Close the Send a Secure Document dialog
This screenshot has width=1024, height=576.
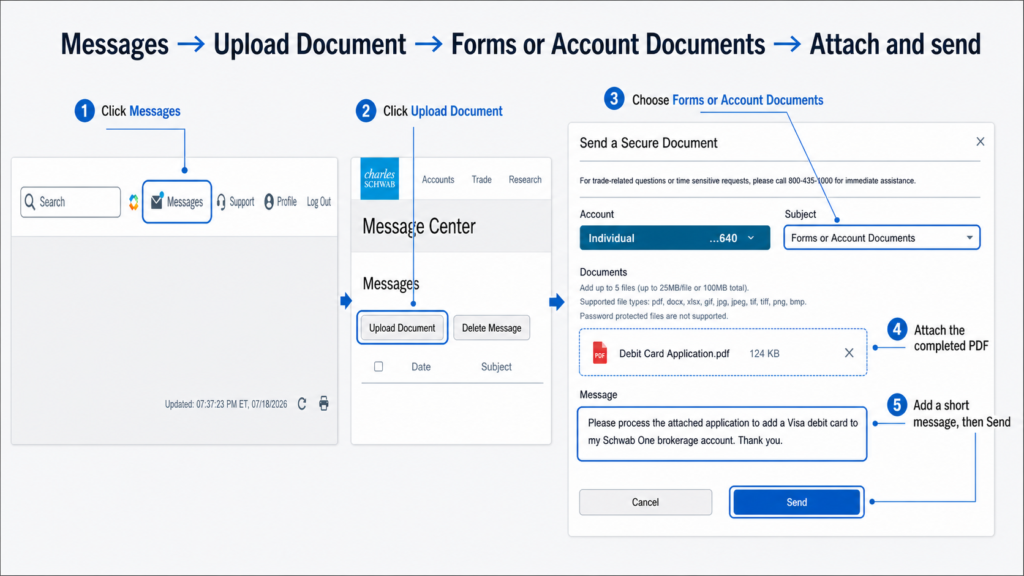pyautogui.click(x=980, y=142)
